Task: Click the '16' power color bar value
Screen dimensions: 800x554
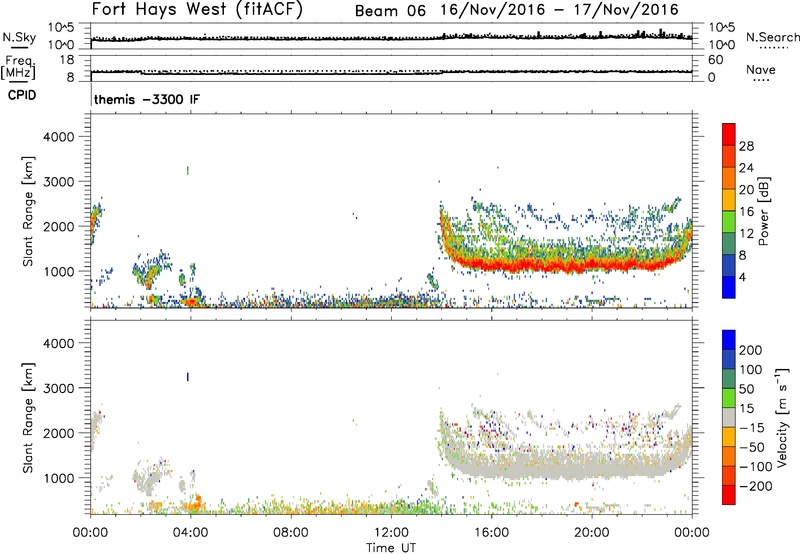Action: pos(746,212)
